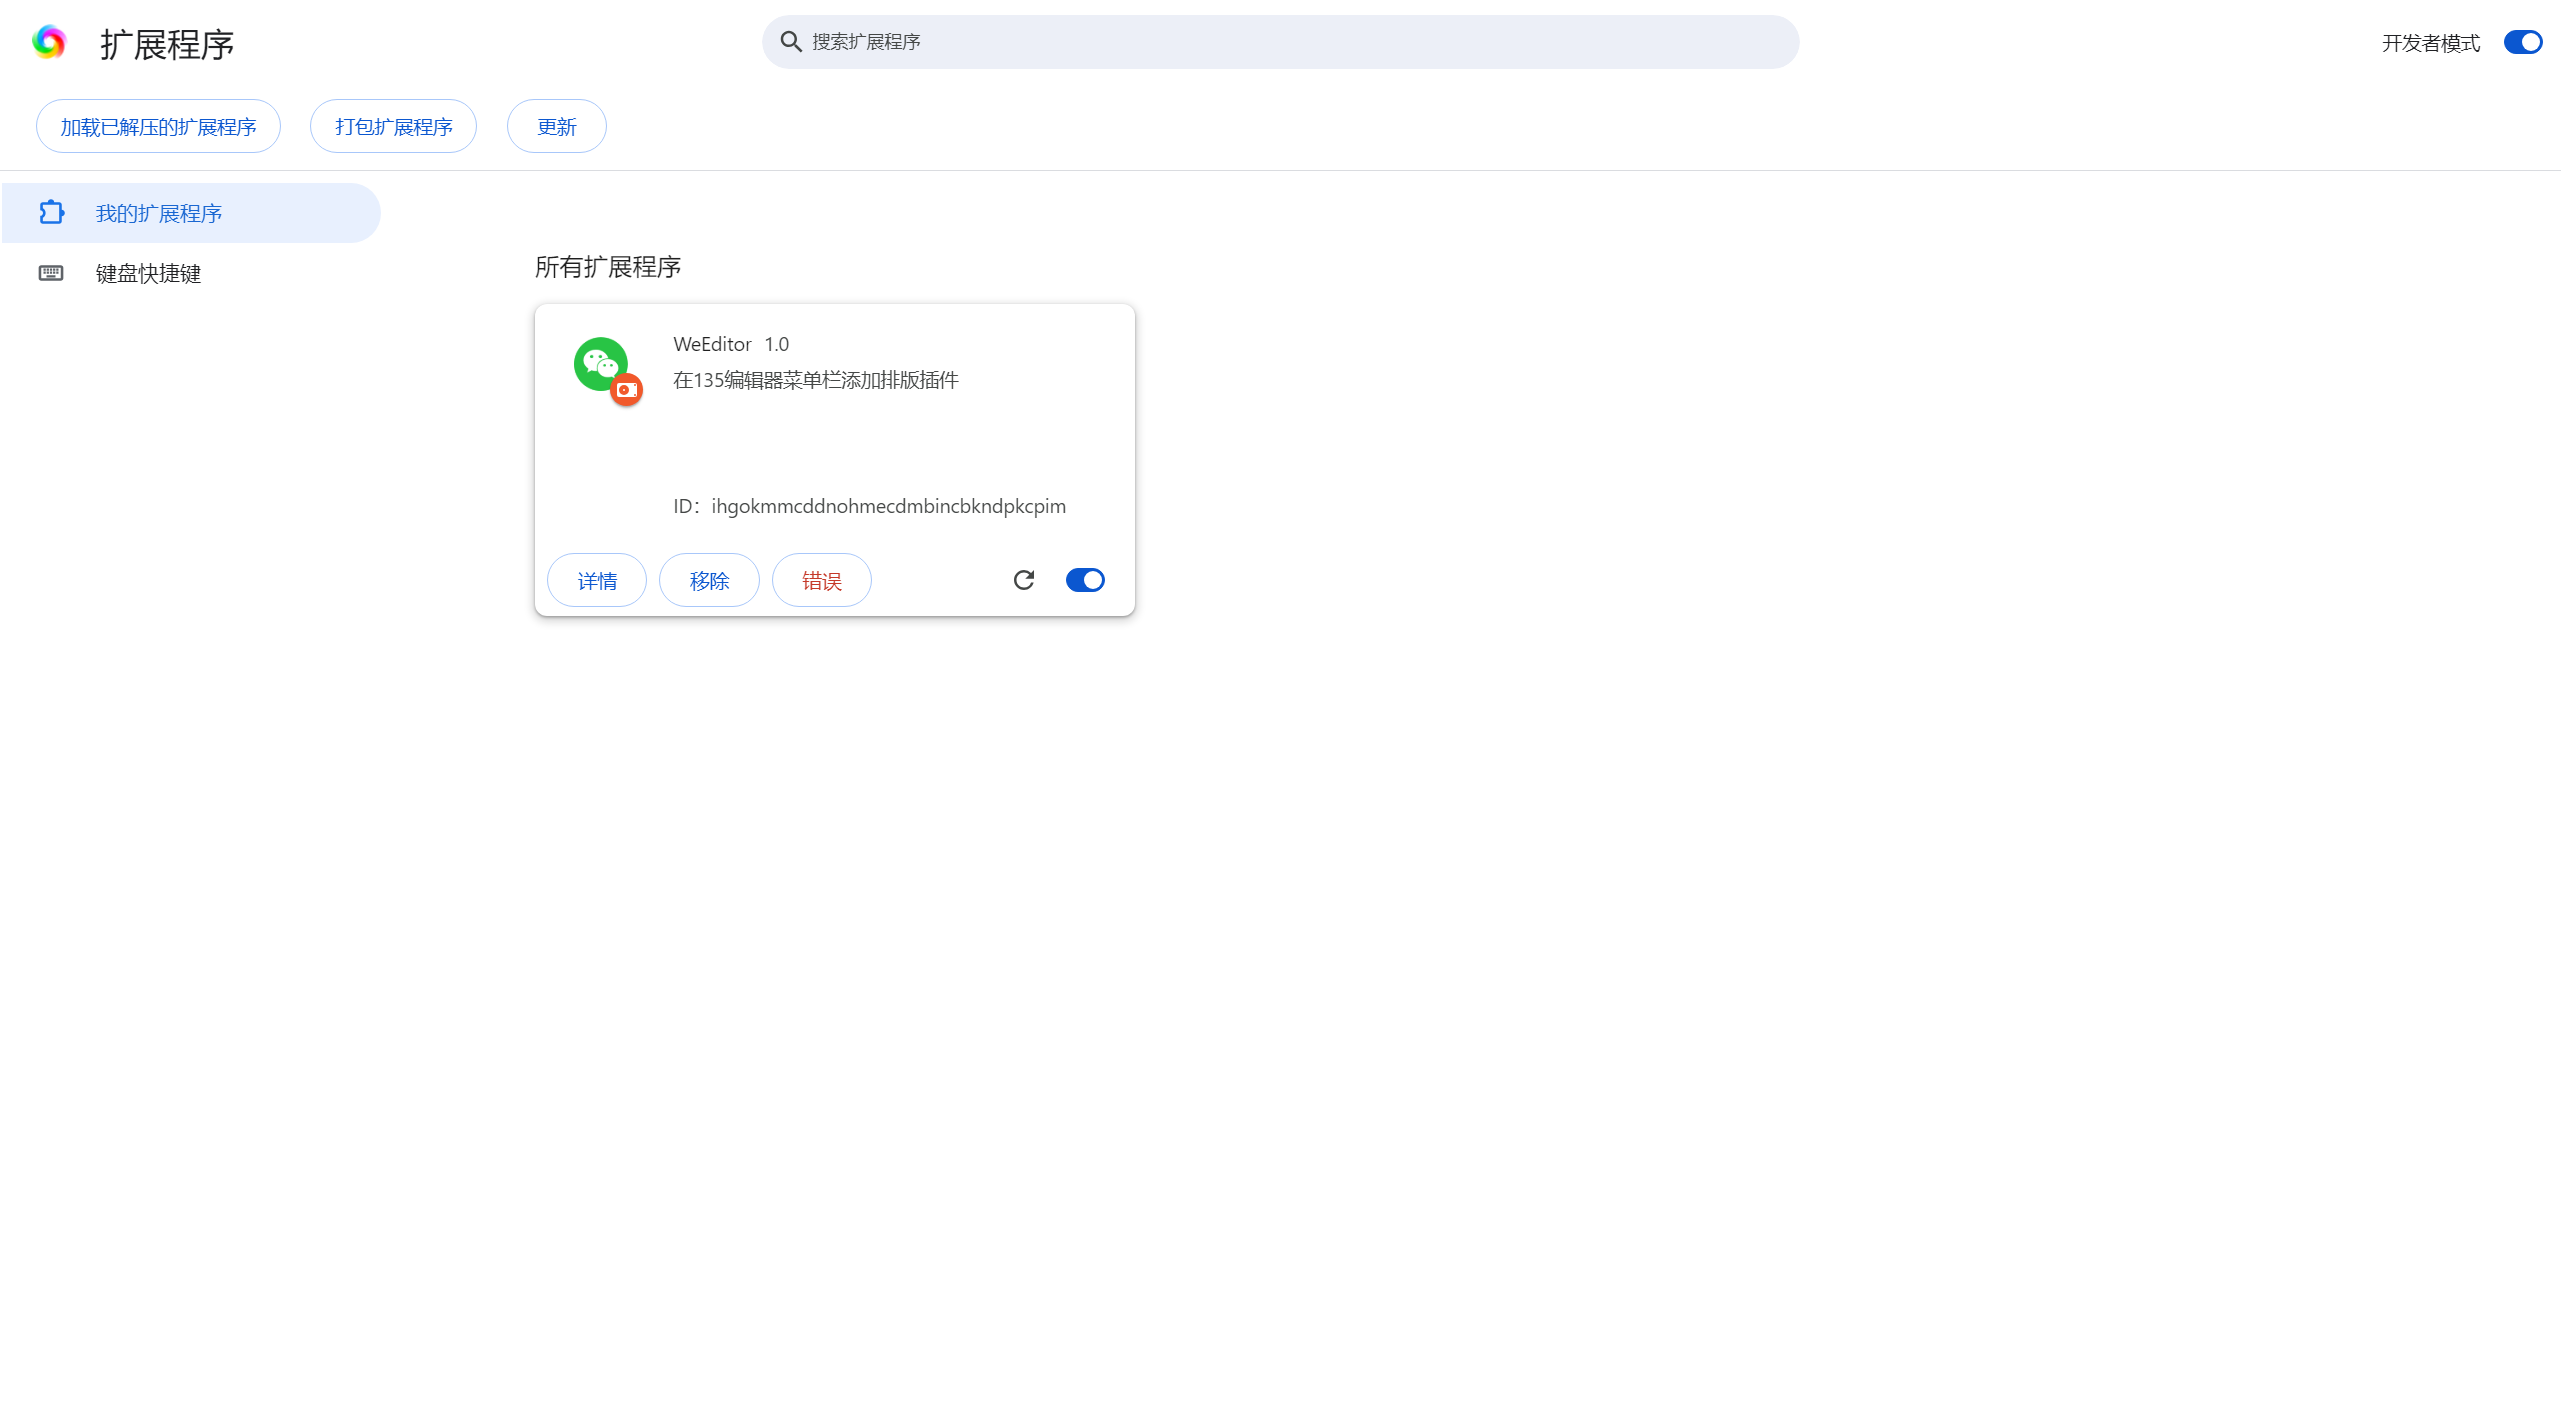2561x1424 pixels.
Task: Click the WeEditor green chat icon
Action: coord(599,363)
